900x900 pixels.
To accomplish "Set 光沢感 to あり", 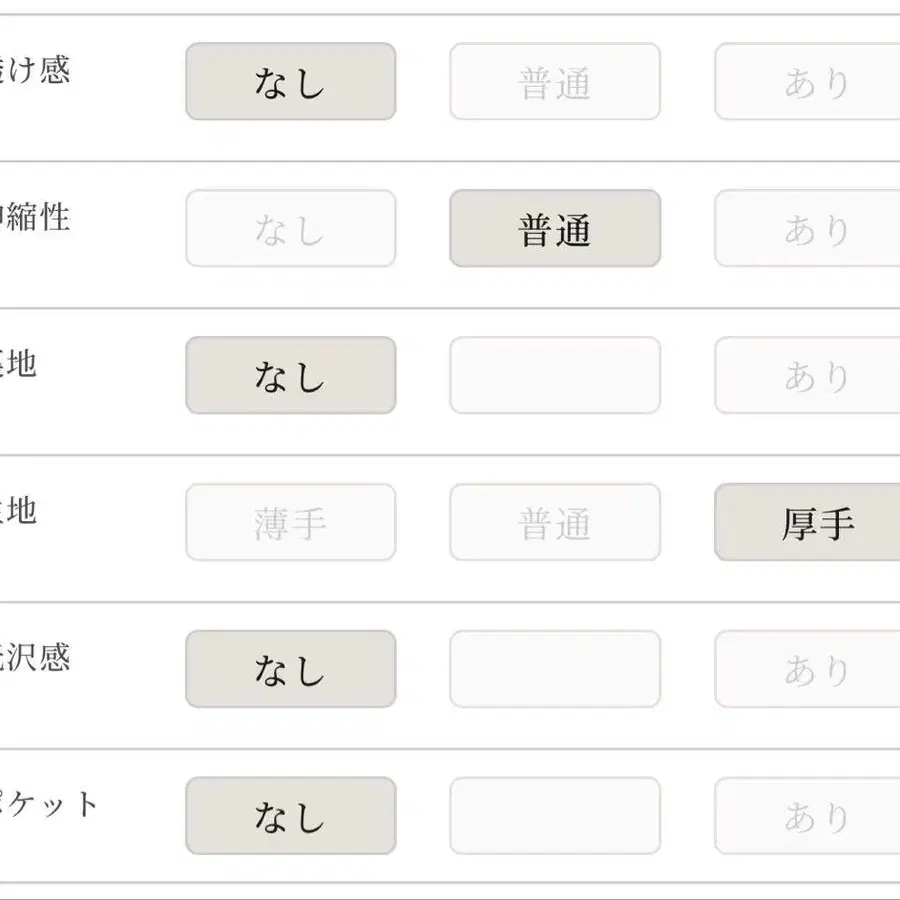I will 810,670.
